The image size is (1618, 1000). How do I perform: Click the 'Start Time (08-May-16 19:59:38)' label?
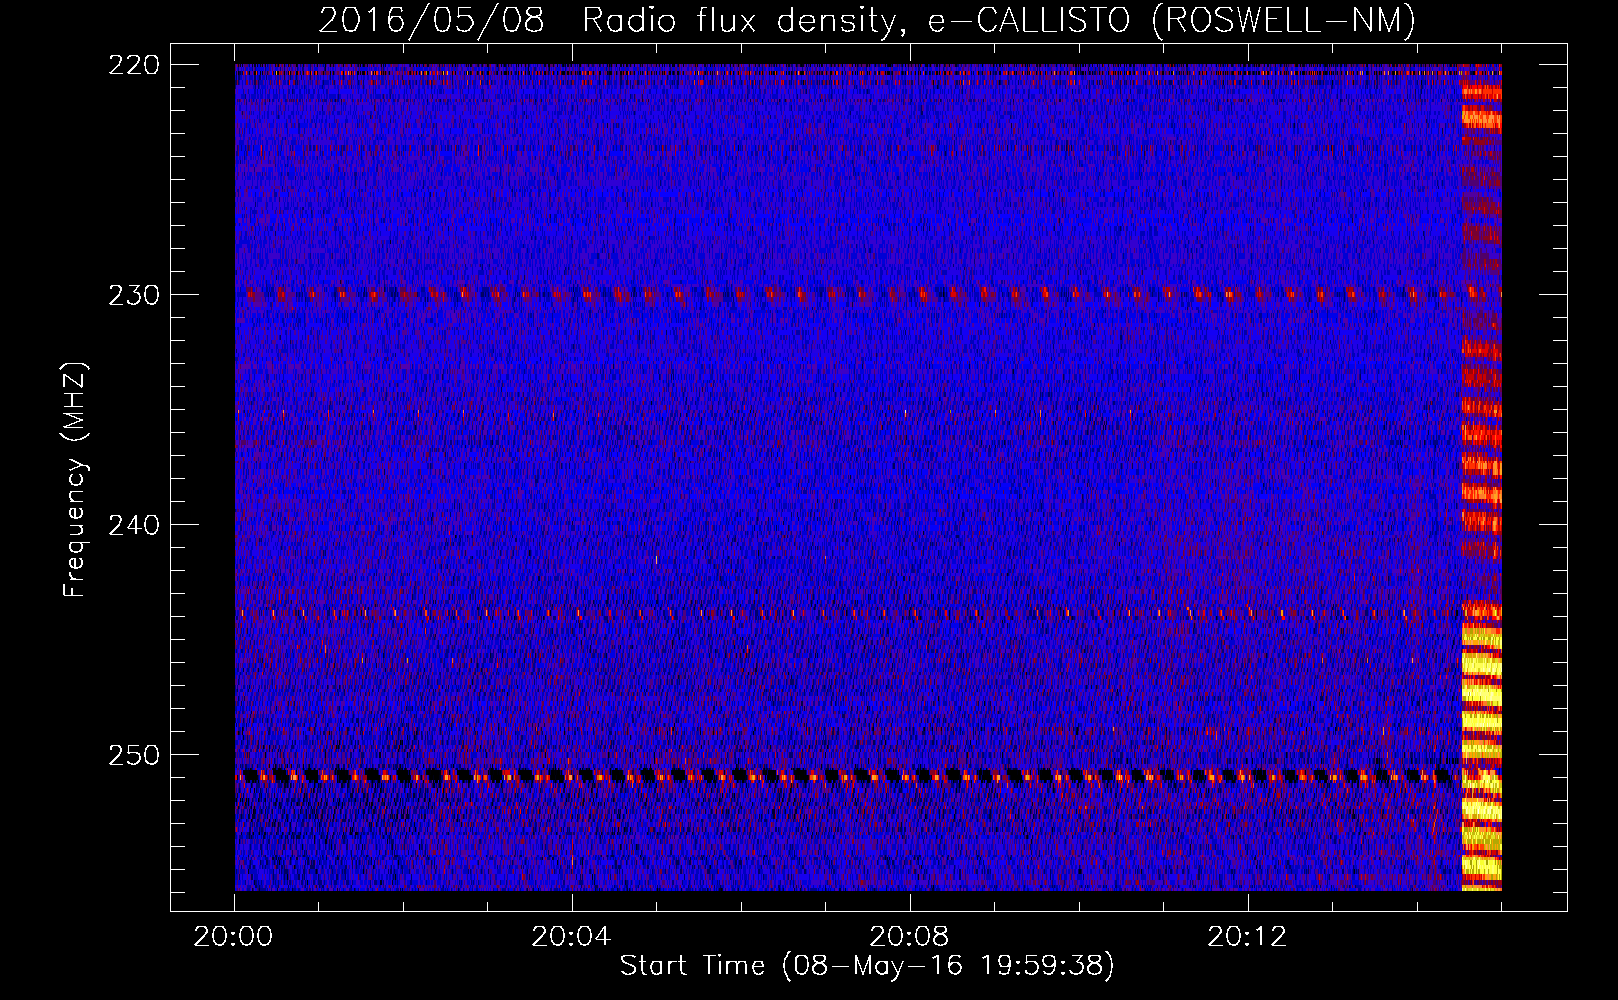click(x=867, y=966)
